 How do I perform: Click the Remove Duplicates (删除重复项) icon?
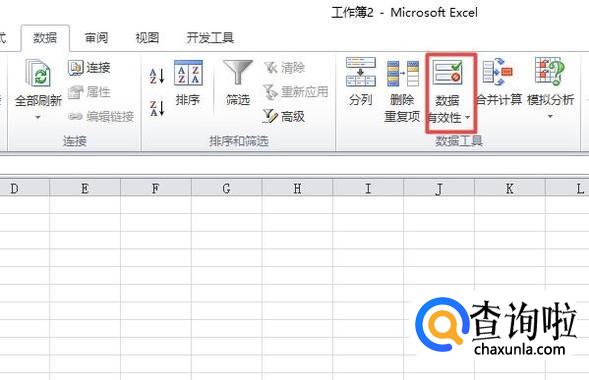[403, 74]
